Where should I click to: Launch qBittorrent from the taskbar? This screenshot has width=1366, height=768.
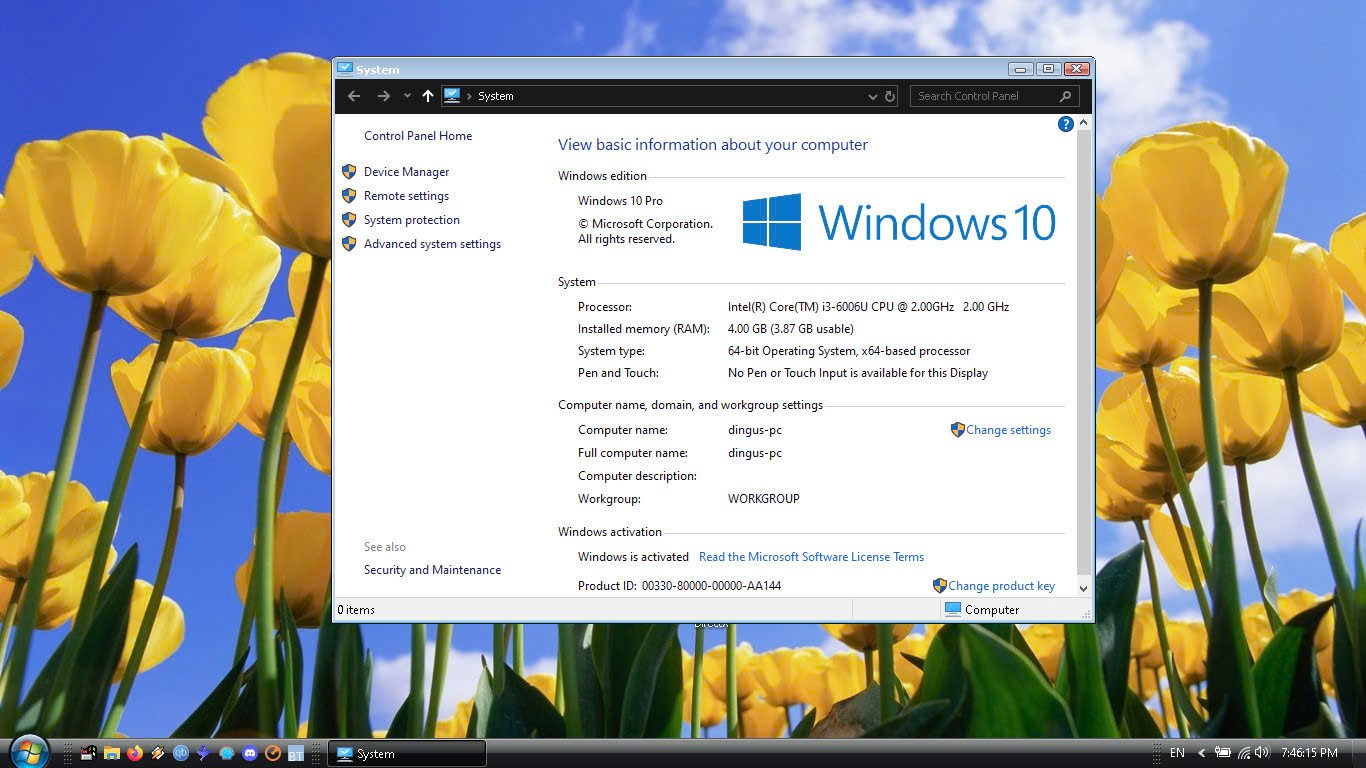pyautogui.click(x=181, y=753)
